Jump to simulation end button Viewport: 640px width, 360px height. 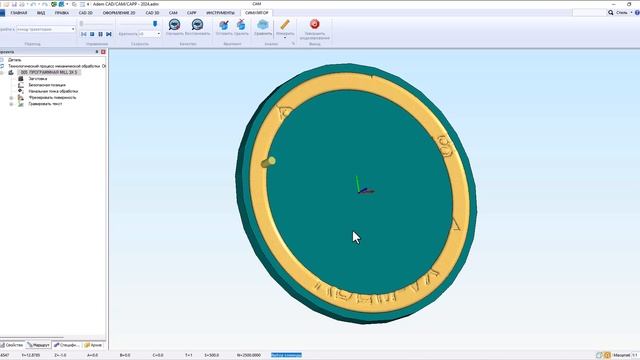pyautogui.click(x=109, y=34)
